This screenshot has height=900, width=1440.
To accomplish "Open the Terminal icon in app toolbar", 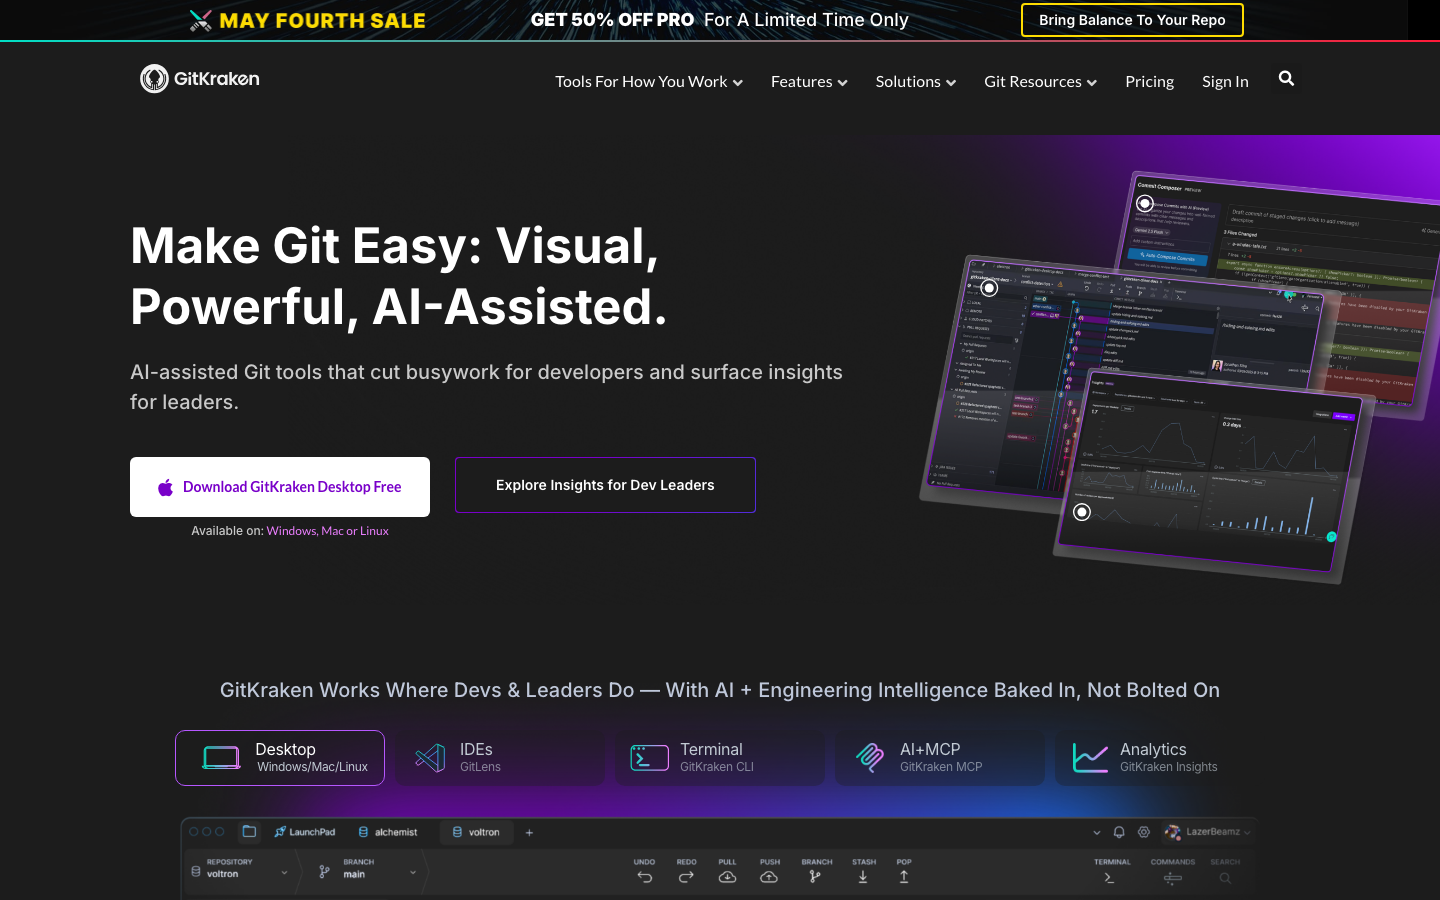I will tap(1109, 878).
